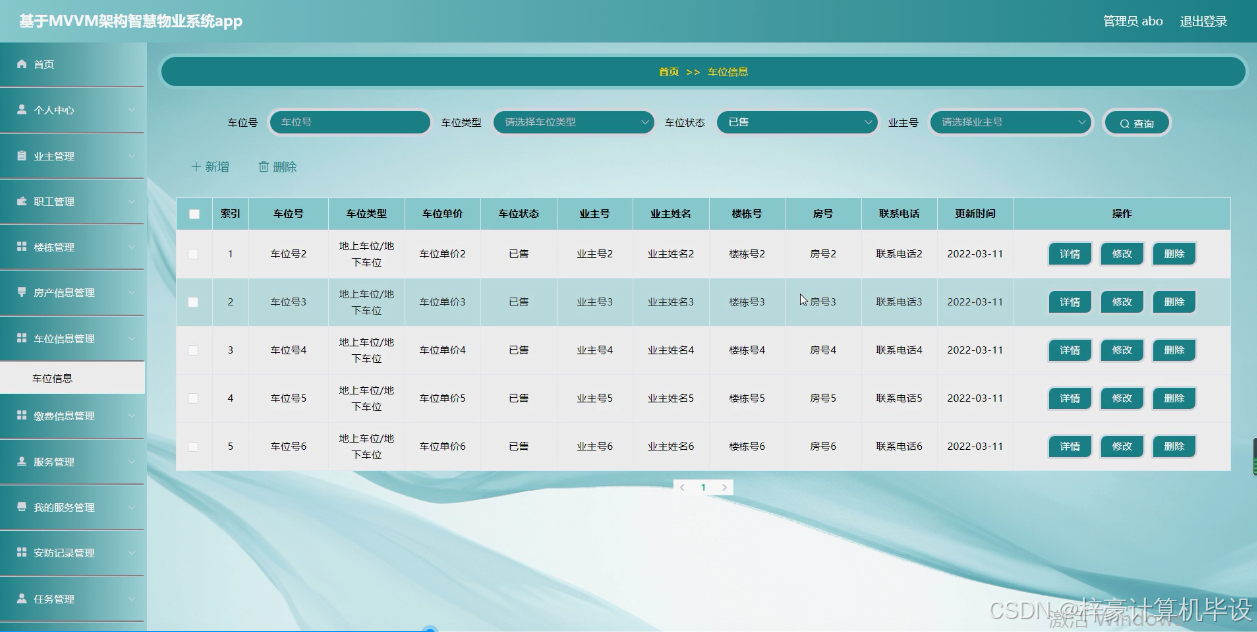The height and width of the screenshot is (632, 1257).
Task: Click 删除 for row 车位号5
Action: click(1174, 398)
